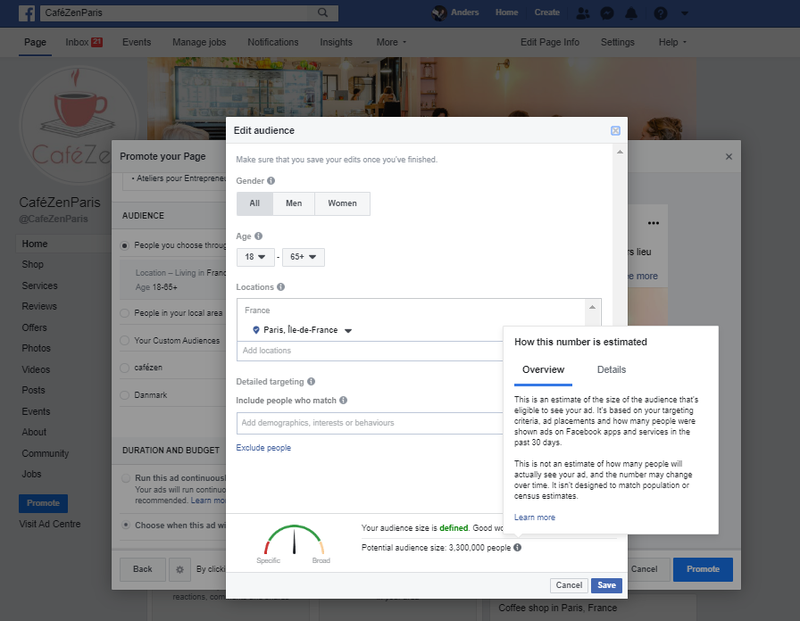Select Women gender option
This screenshot has width=800, height=621.
[342, 204]
